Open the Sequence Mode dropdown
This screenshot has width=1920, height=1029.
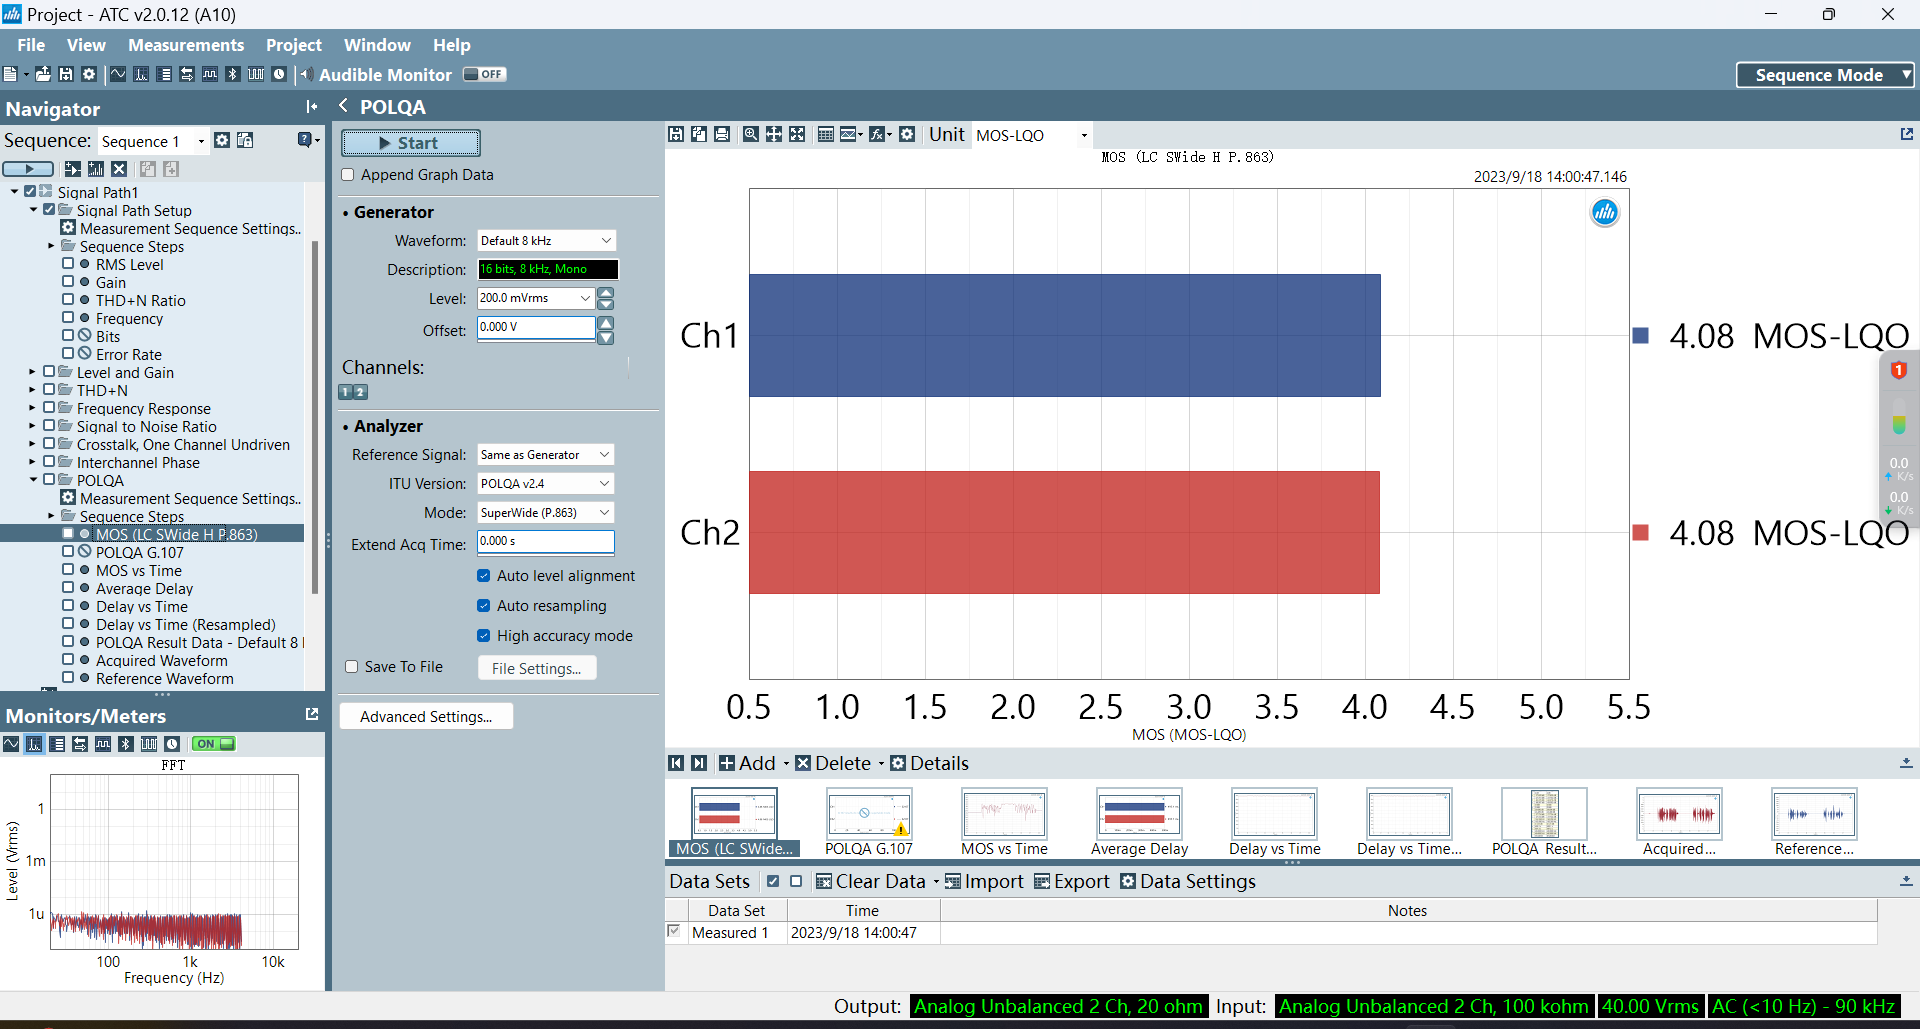(1825, 75)
